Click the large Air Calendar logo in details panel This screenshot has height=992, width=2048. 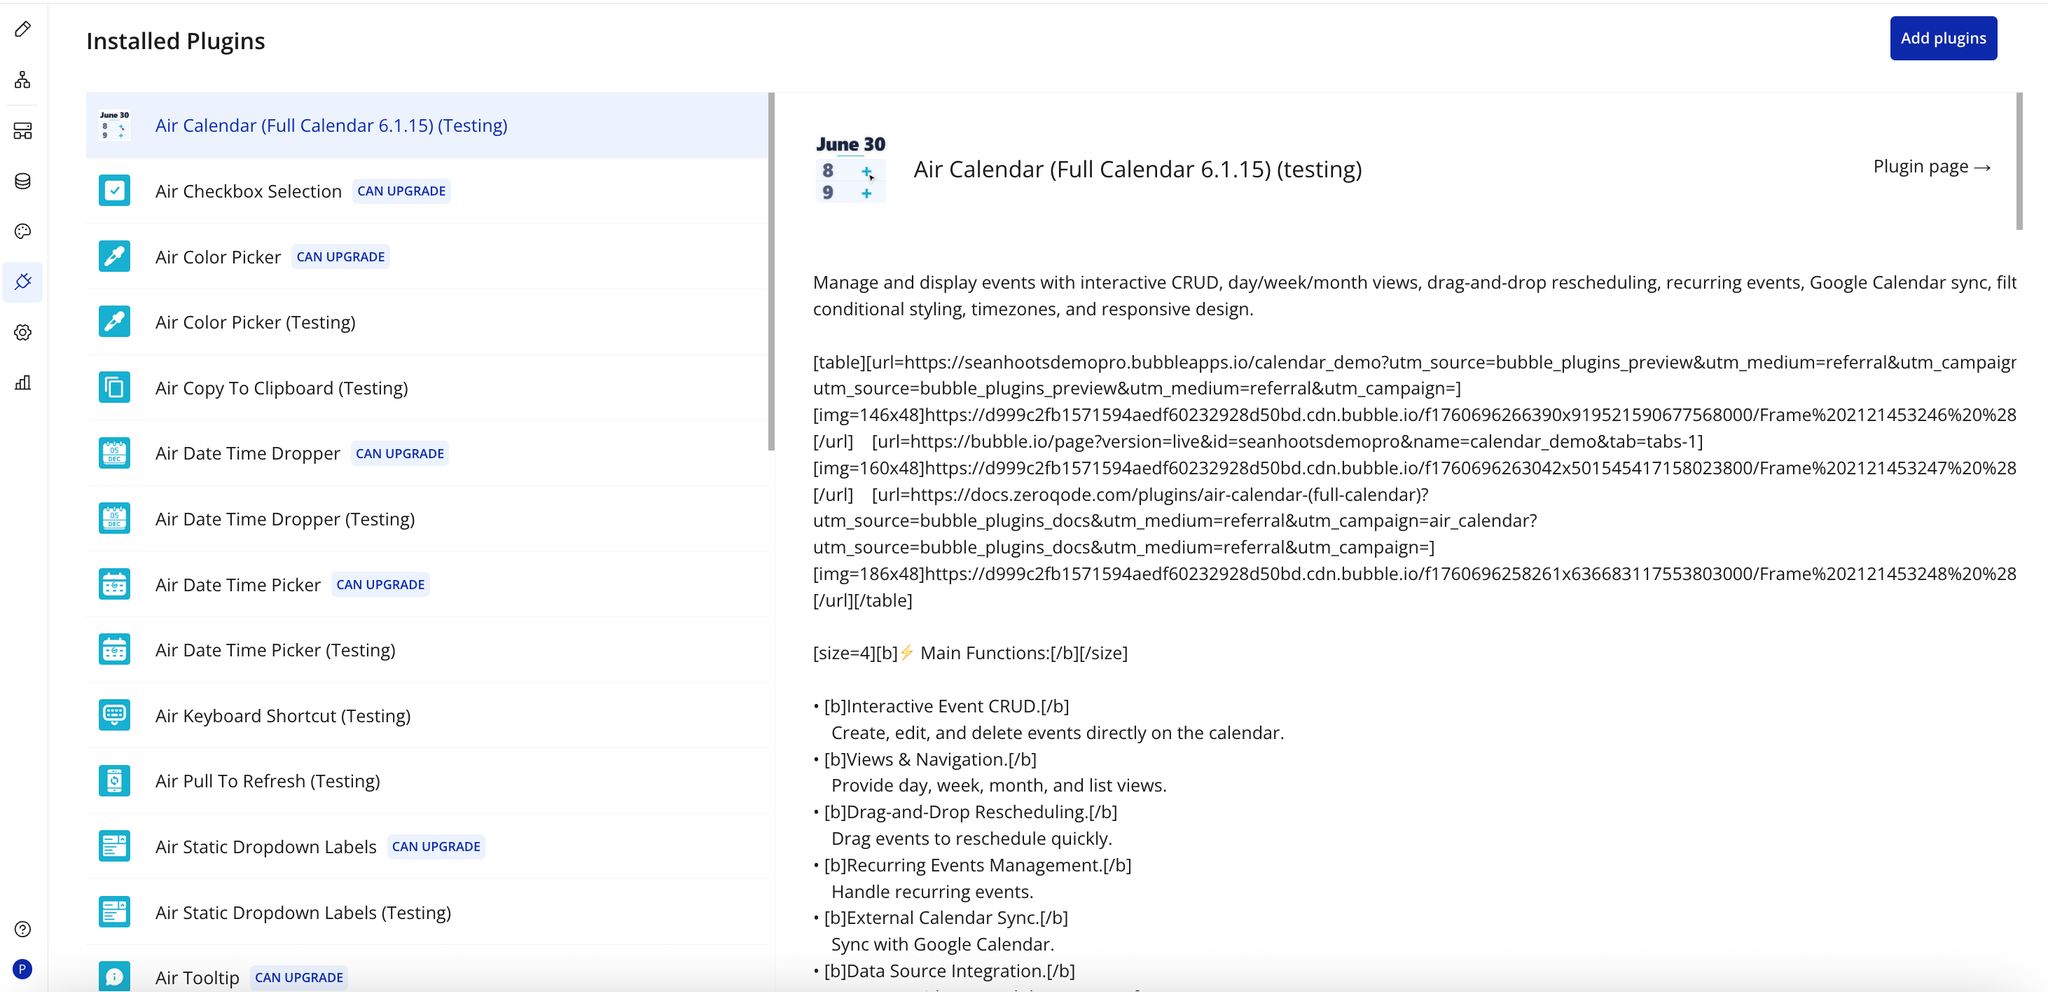coord(850,169)
